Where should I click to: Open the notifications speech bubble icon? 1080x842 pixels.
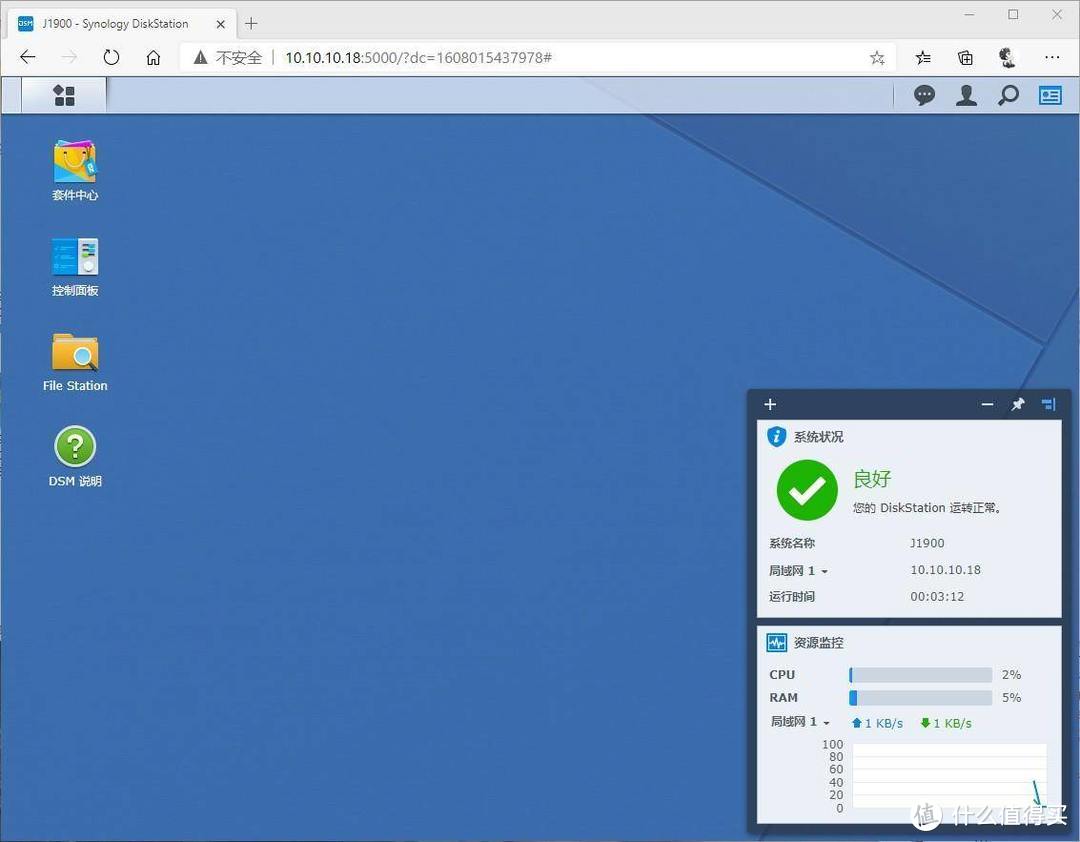[x=924, y=95]
